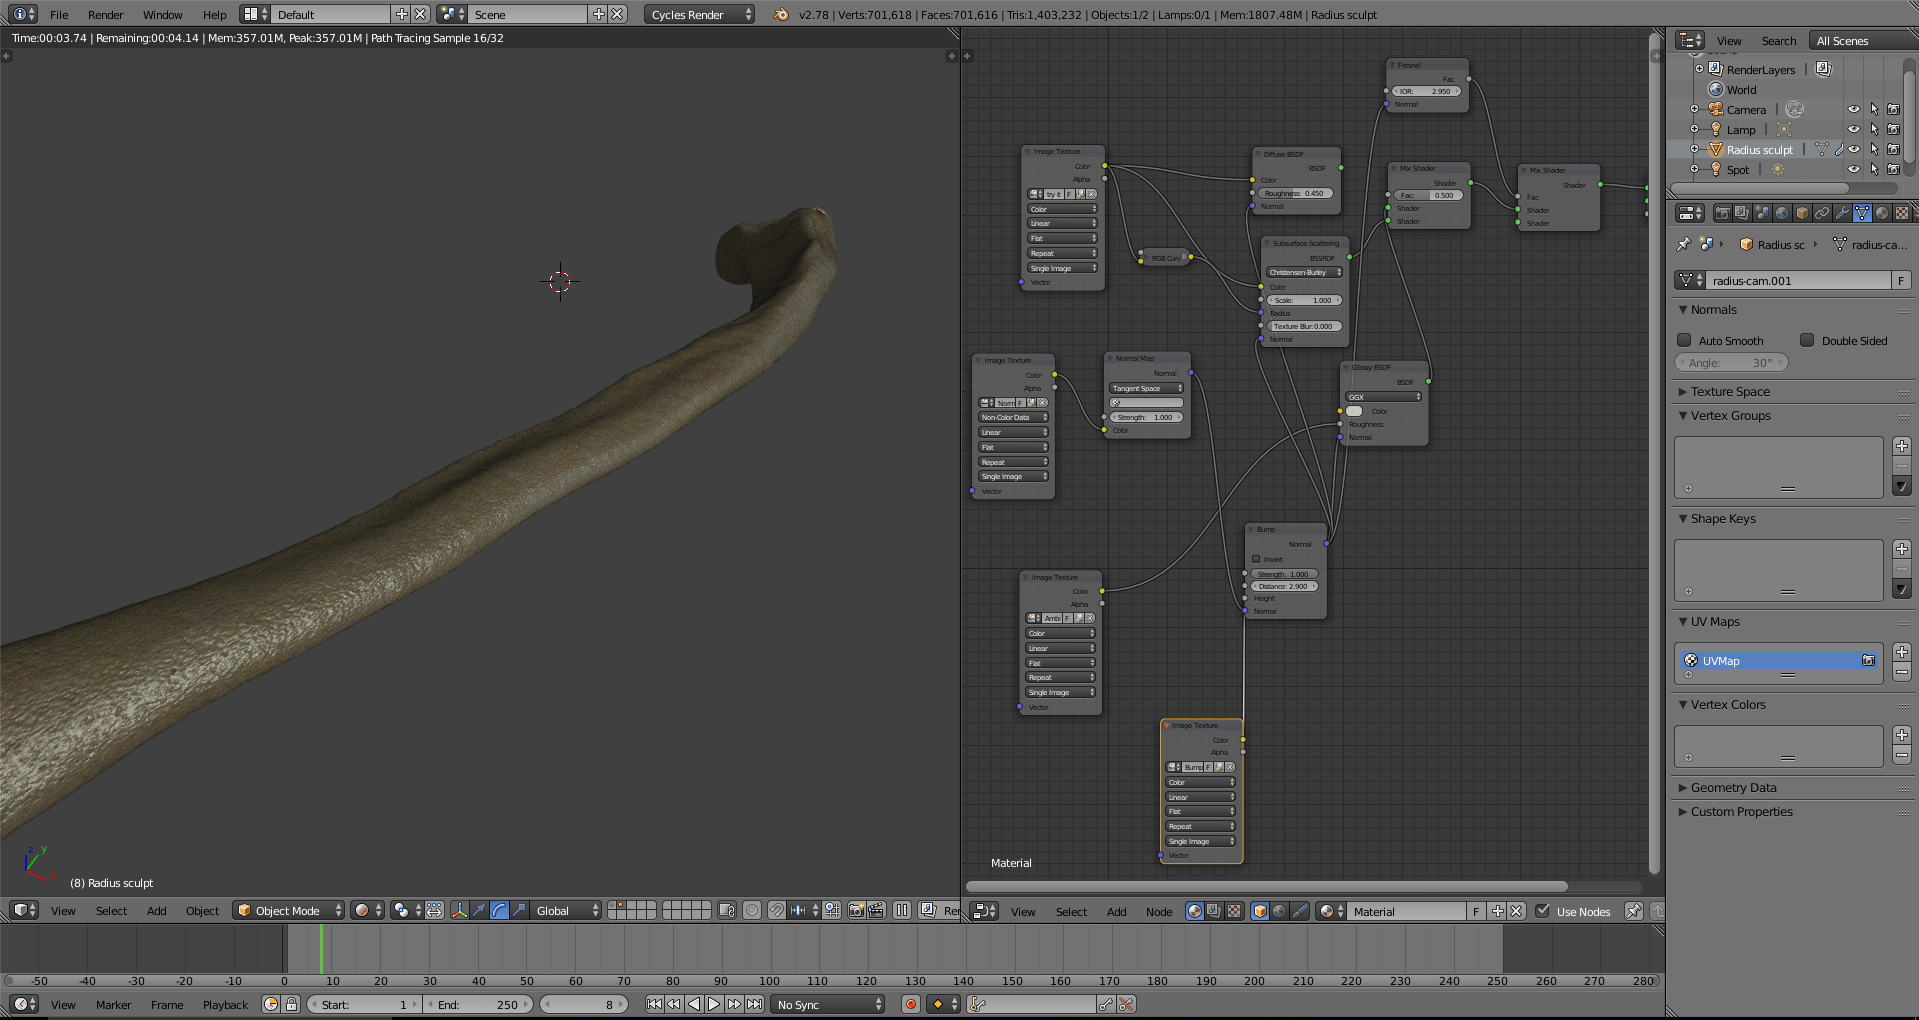The height and width of the screenshot is (1020, 1919).
Task: Enable the Double Sided checkbox
Action: 1807,340
